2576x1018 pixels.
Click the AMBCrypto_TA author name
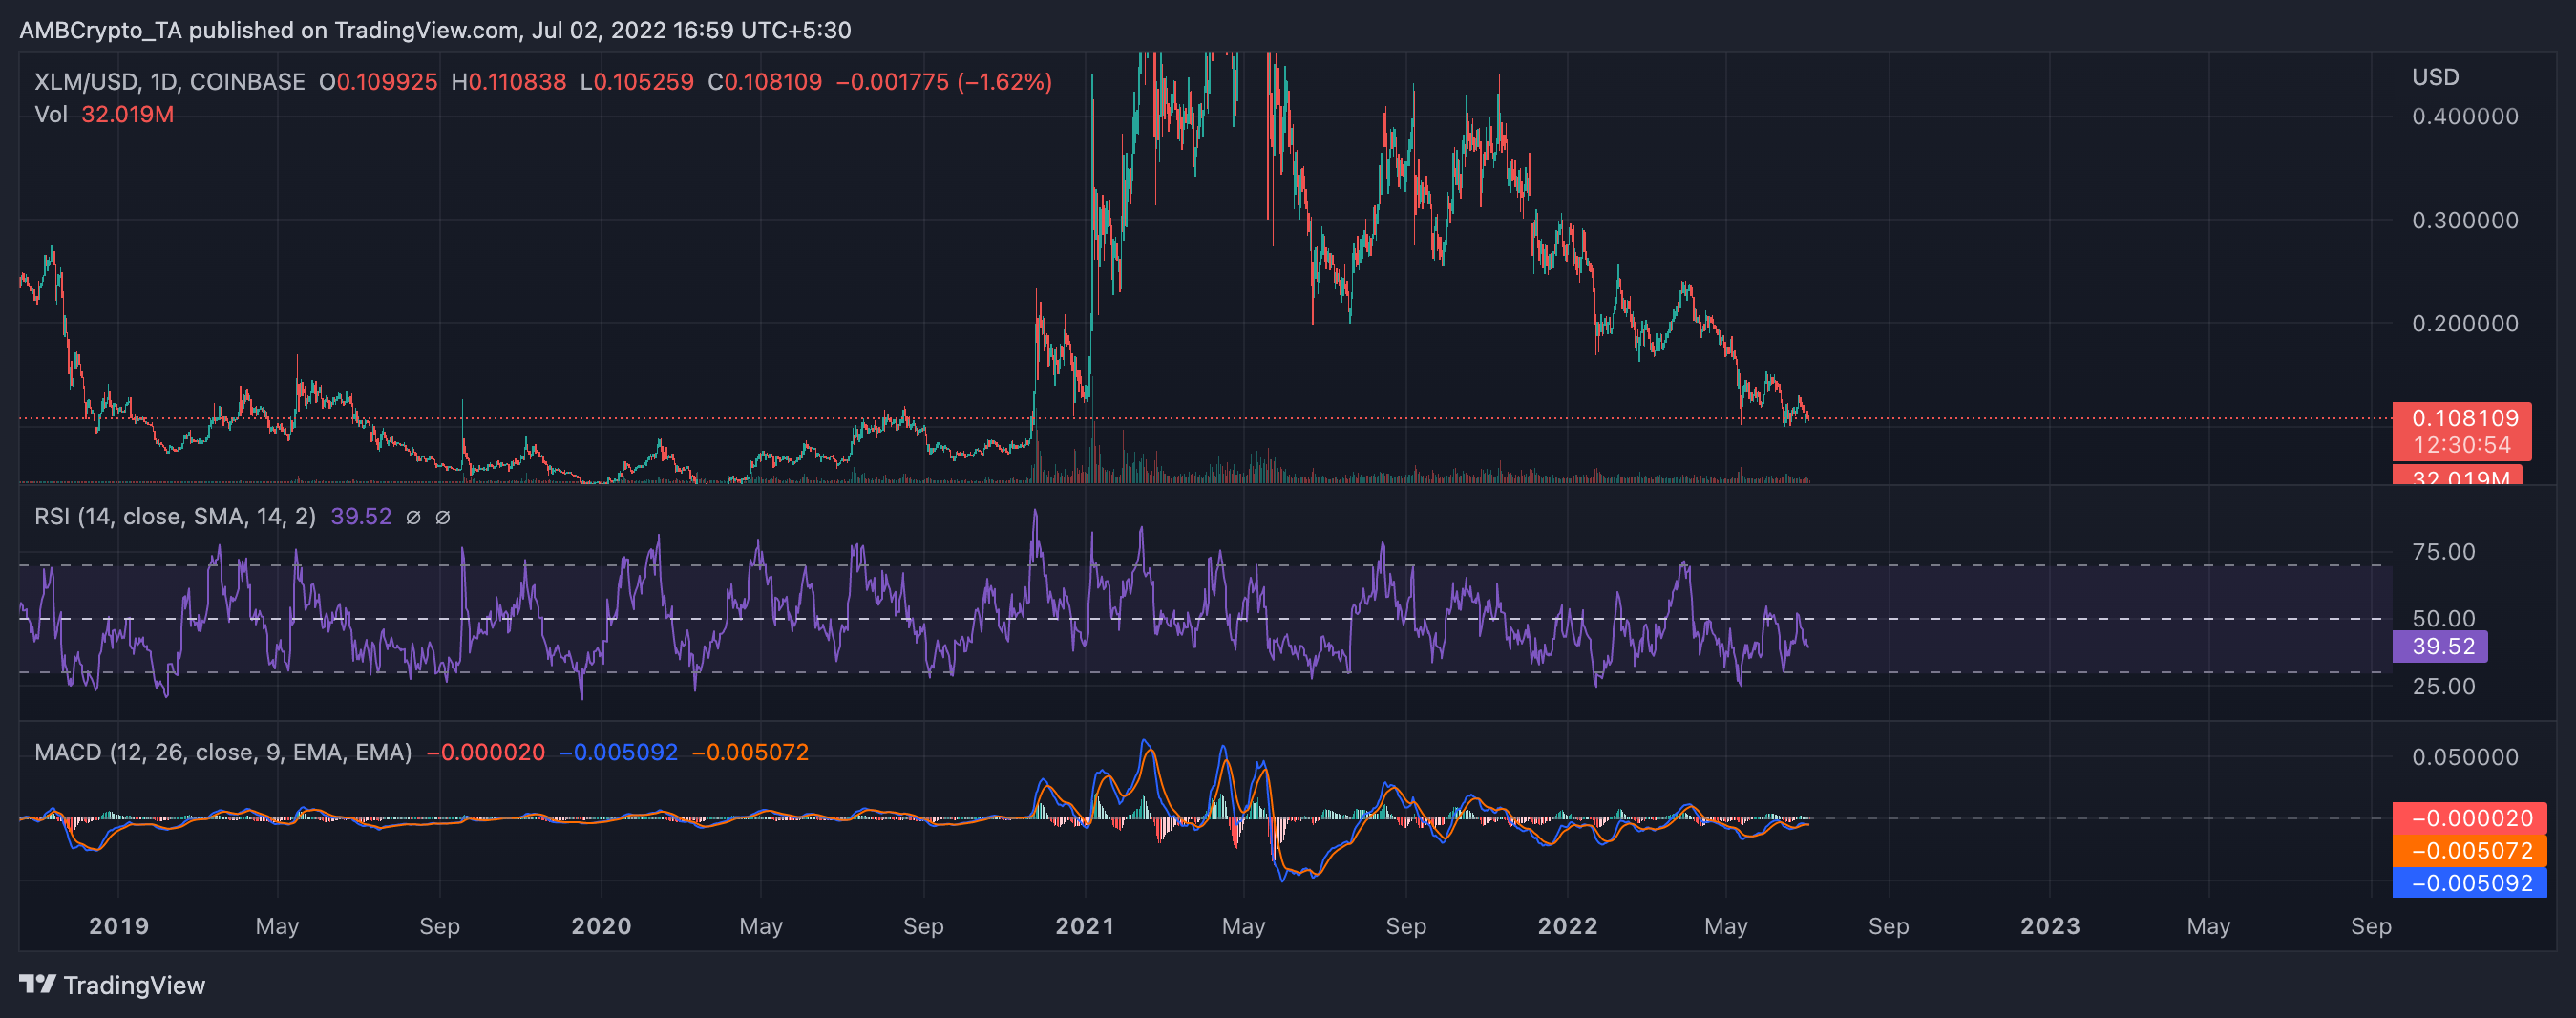point(100,30)
